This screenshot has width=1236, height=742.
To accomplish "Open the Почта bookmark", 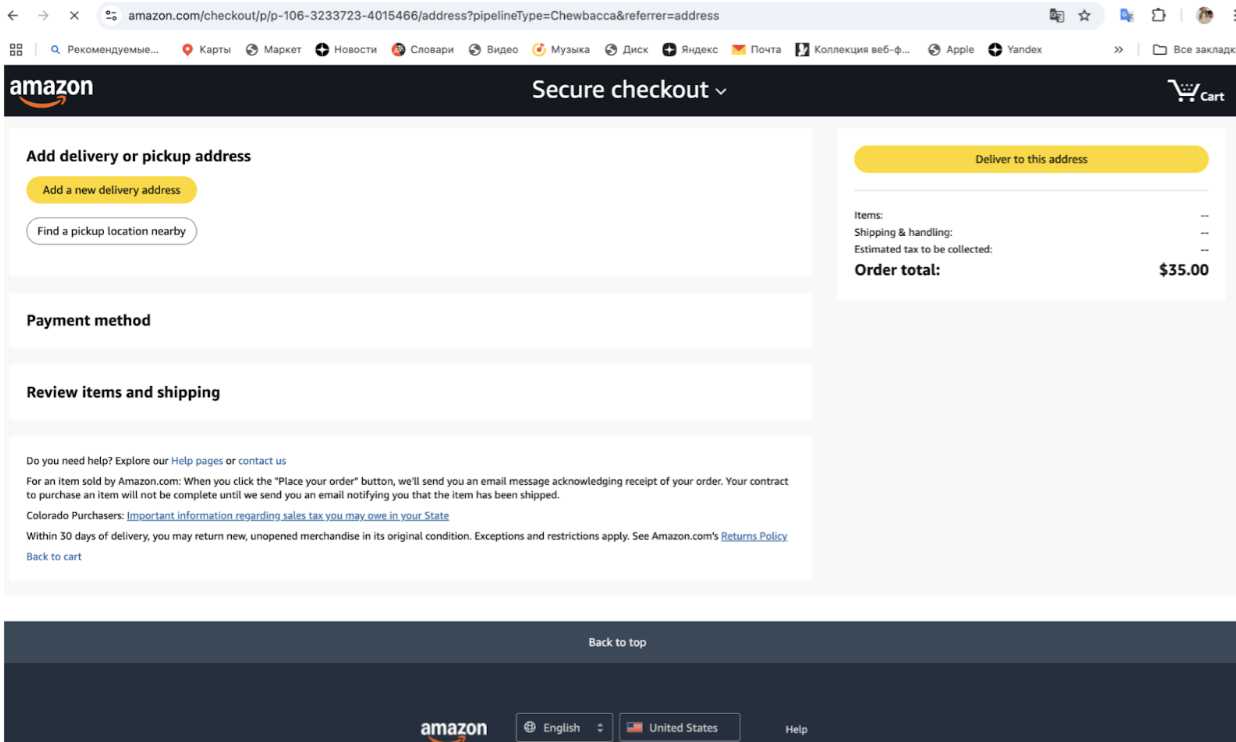I will (756, 50).
